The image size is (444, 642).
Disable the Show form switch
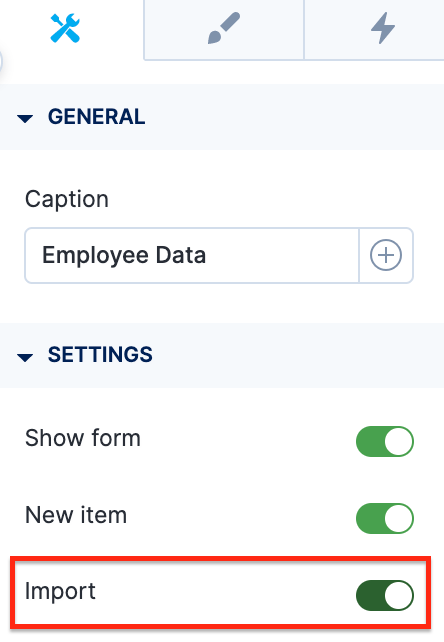coord(385,441)
